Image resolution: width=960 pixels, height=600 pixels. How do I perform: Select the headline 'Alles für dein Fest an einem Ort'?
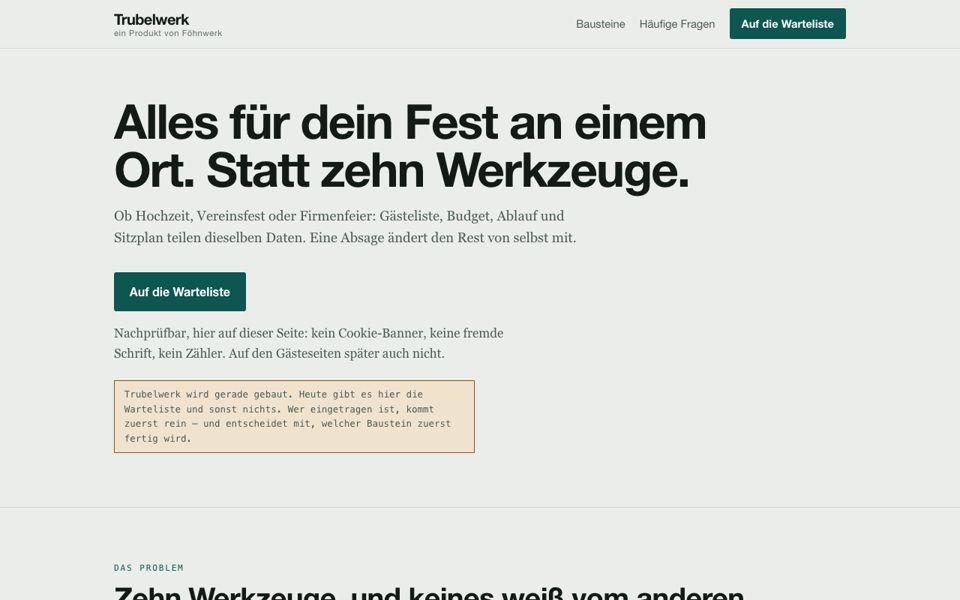click(x=410, y=147)
